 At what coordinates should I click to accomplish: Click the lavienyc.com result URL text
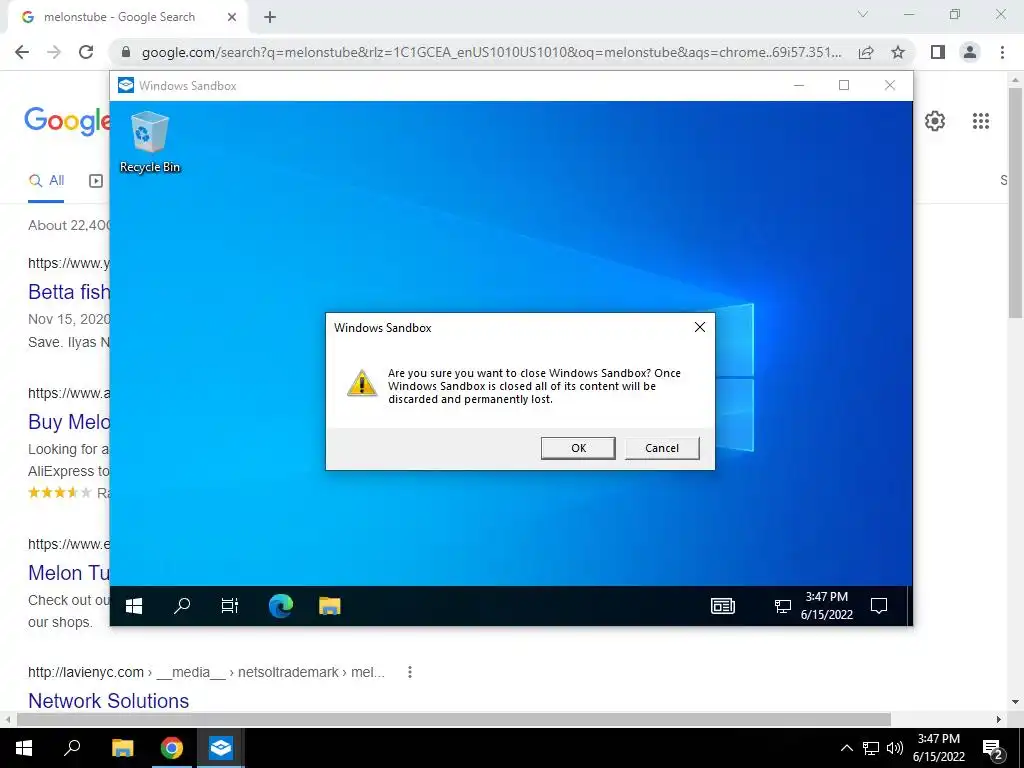206,672
